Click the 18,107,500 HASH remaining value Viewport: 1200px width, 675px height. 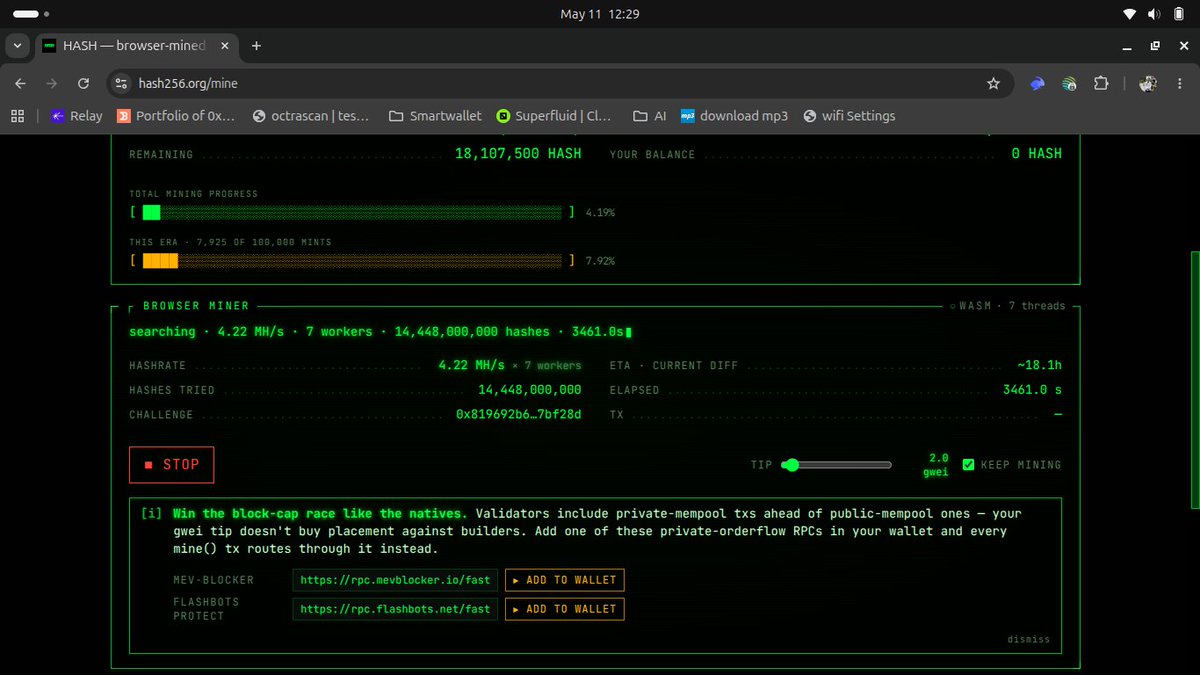518,154
